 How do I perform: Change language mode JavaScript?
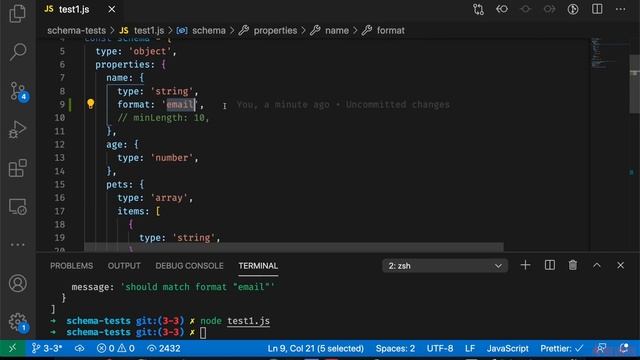507,348
